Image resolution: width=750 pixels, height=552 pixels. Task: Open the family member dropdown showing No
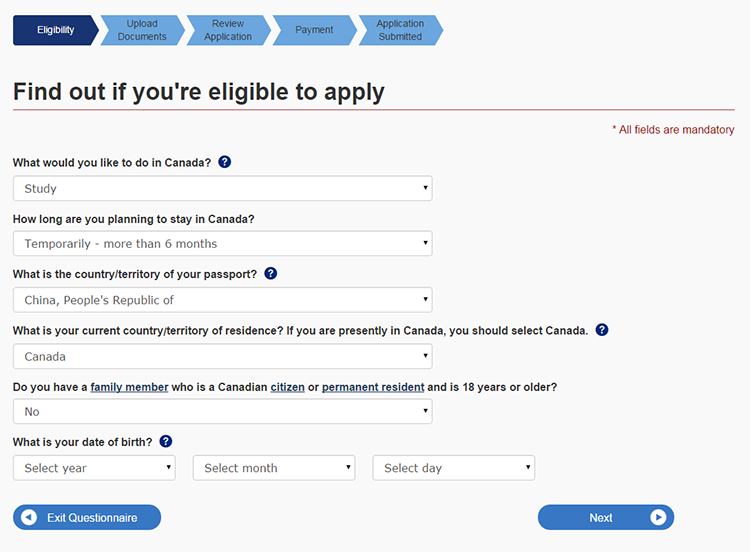pos(222,411)
